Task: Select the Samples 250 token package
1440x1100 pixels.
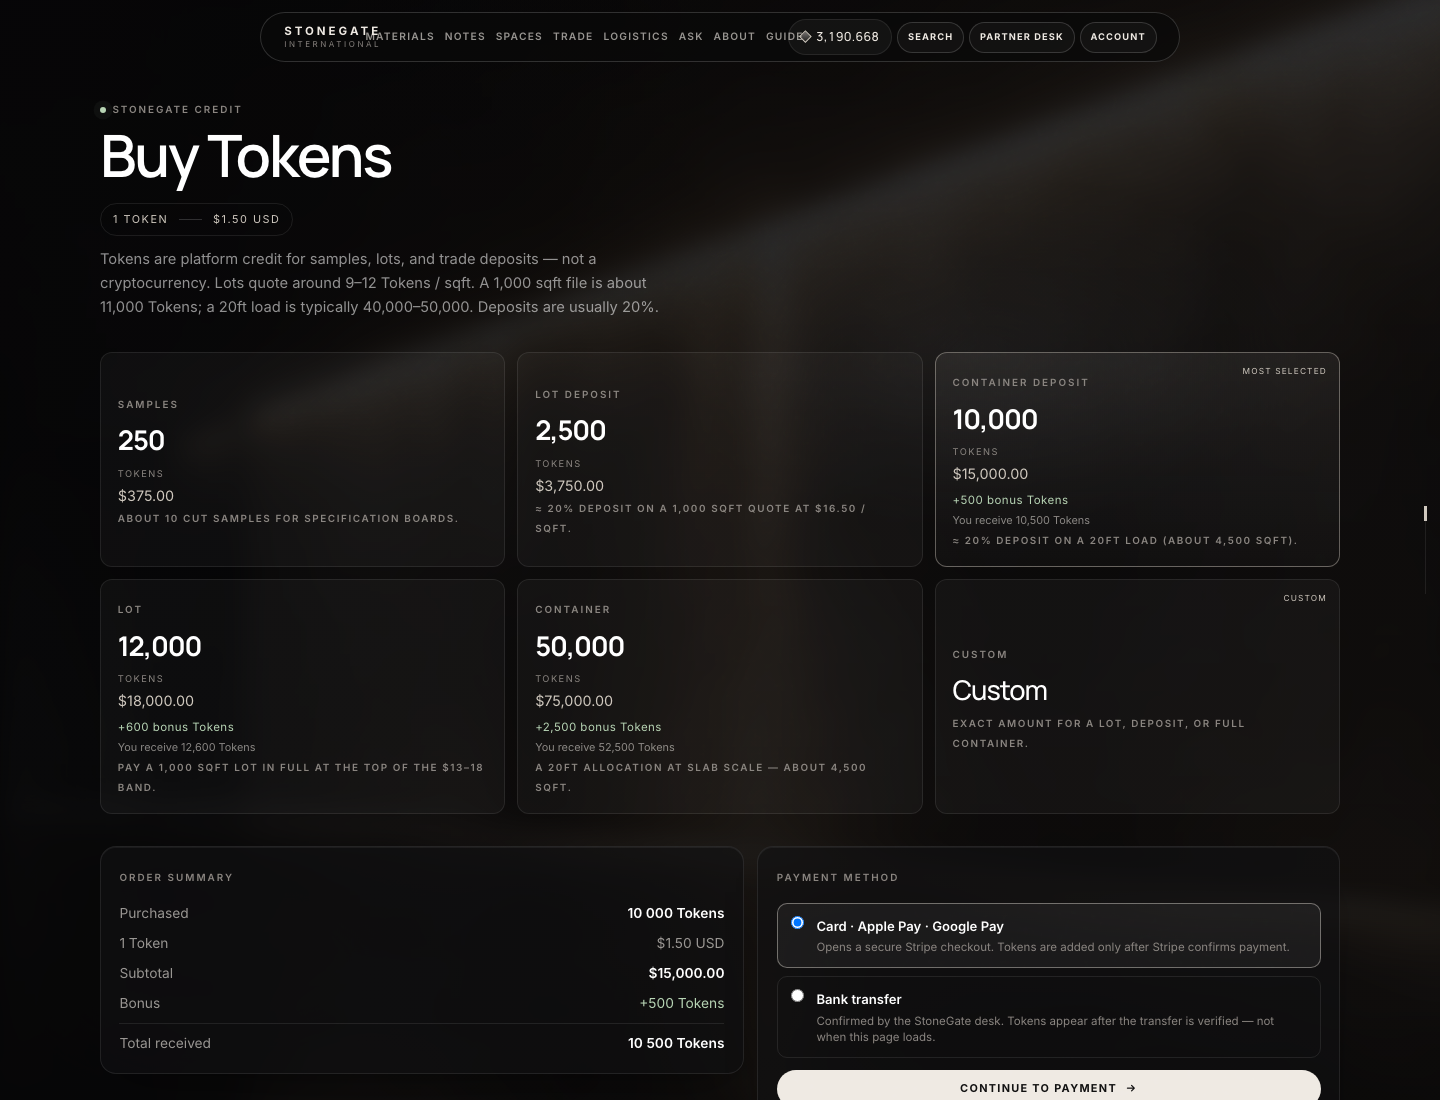Action: click(x=302, y=460)
